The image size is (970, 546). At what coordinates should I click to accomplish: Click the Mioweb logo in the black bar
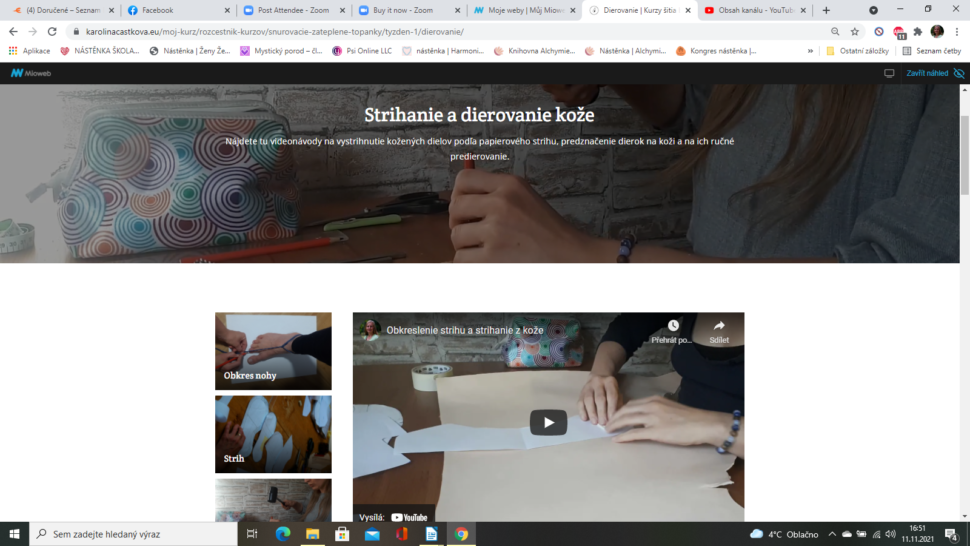click(x=31, y=73)
